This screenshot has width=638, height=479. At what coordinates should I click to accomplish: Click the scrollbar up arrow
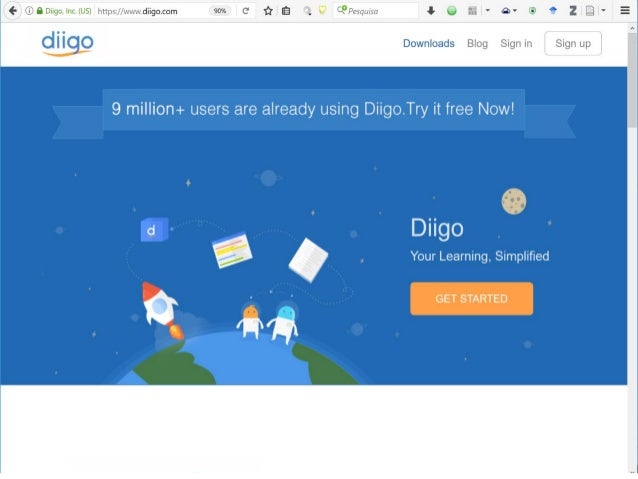(x=632, y=28)
